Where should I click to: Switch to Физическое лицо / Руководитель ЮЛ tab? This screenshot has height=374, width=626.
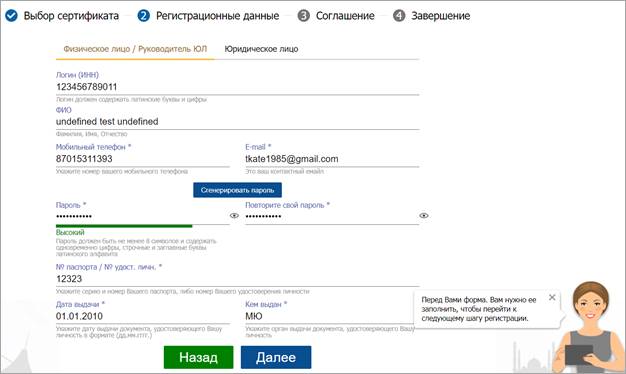pos(135,49)
